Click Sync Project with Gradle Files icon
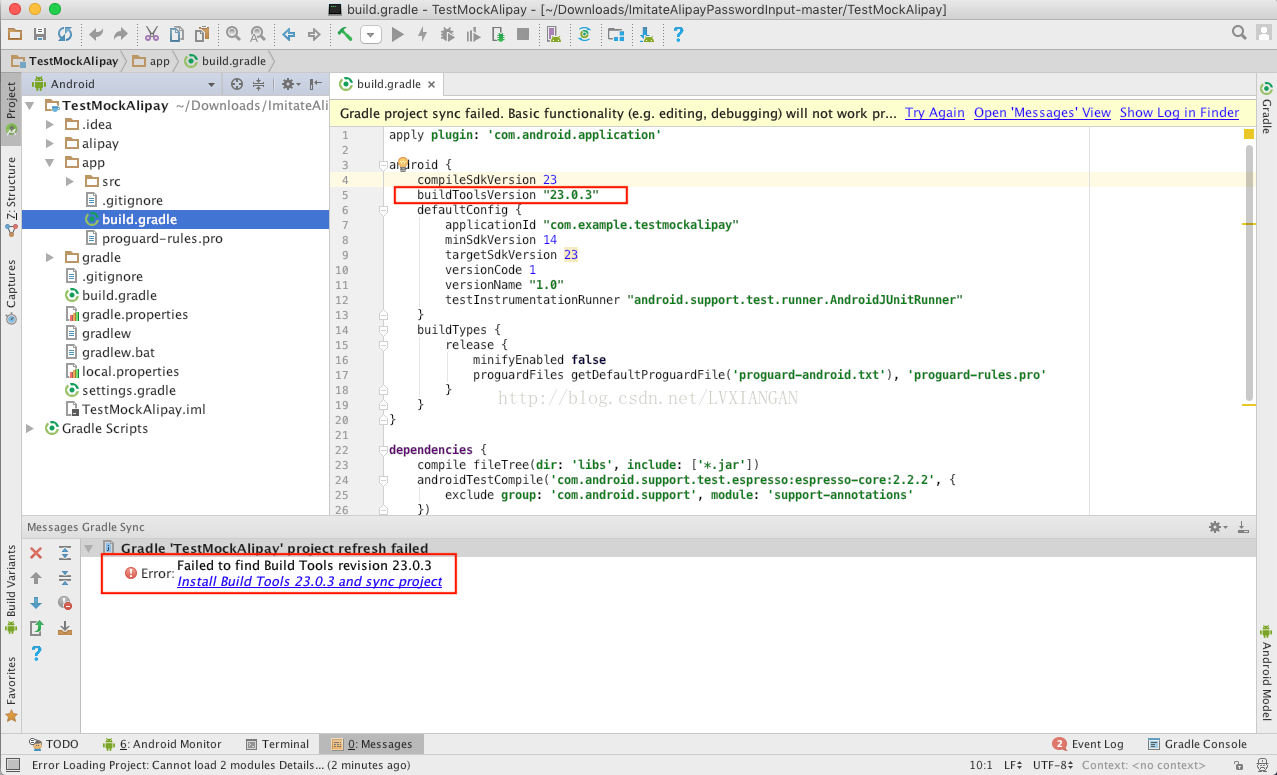 pos(585,34)
